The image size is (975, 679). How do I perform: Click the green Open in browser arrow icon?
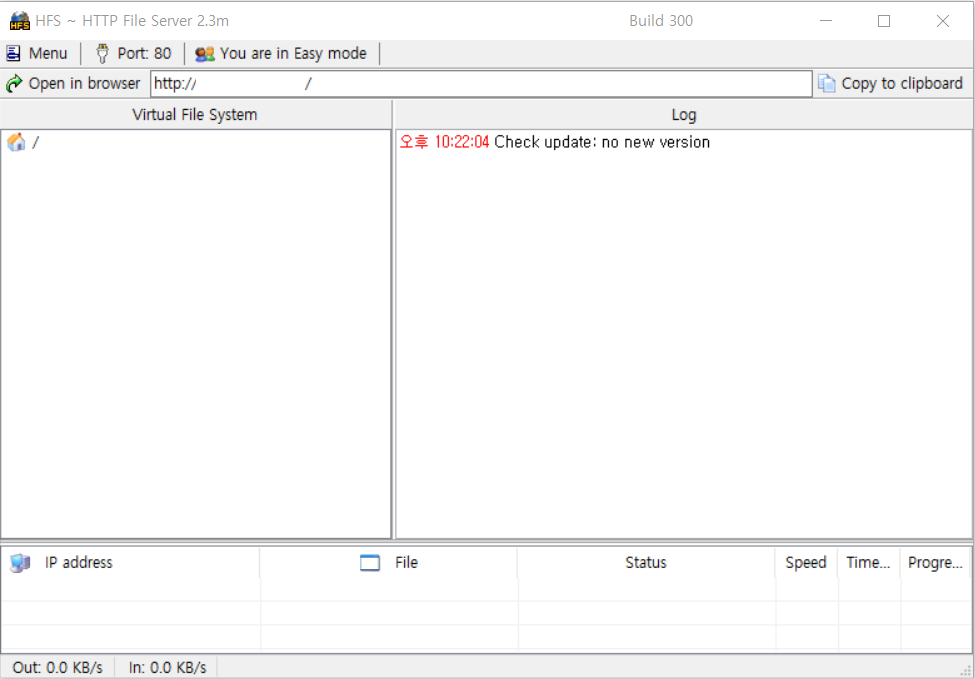pyautogui.click(x=14, y=83)
